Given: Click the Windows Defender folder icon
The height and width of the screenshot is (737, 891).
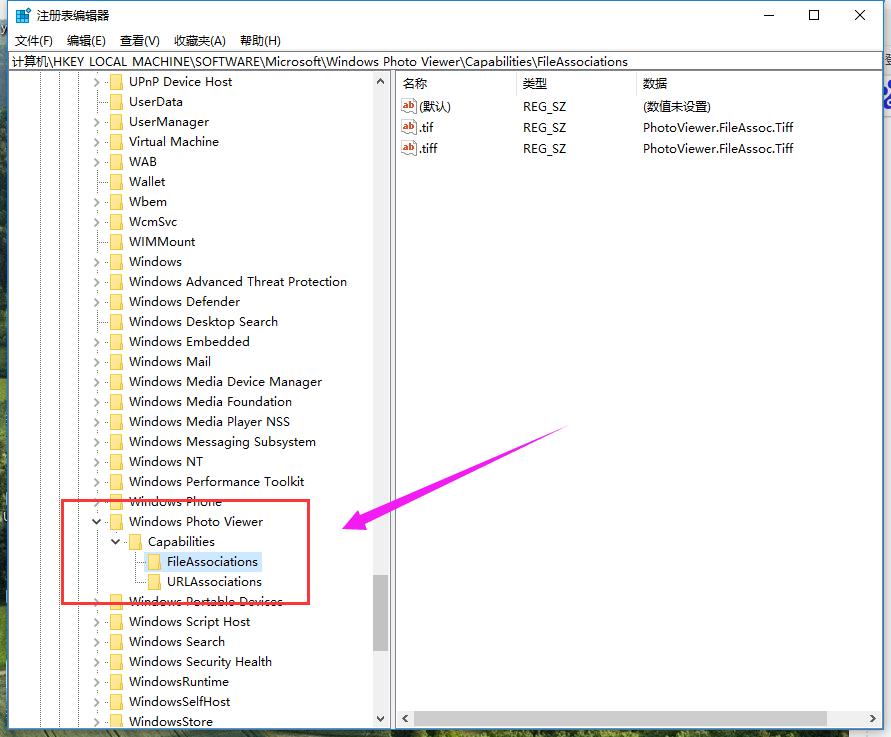Looking at the screenshot, I should tap(115, 301).
